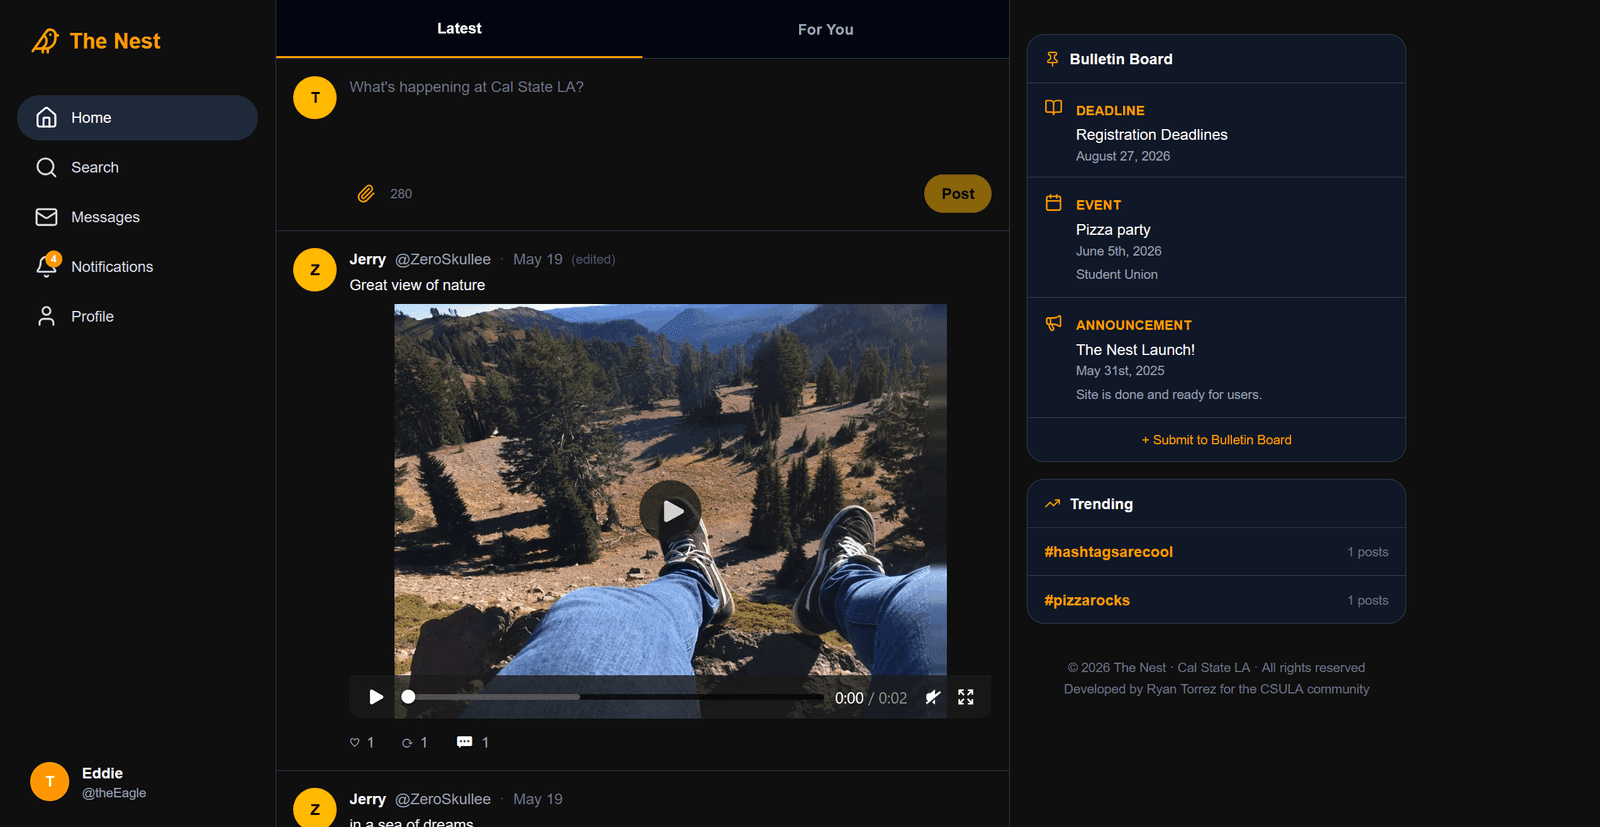Switch to the Latest tab

pos(459,29)
